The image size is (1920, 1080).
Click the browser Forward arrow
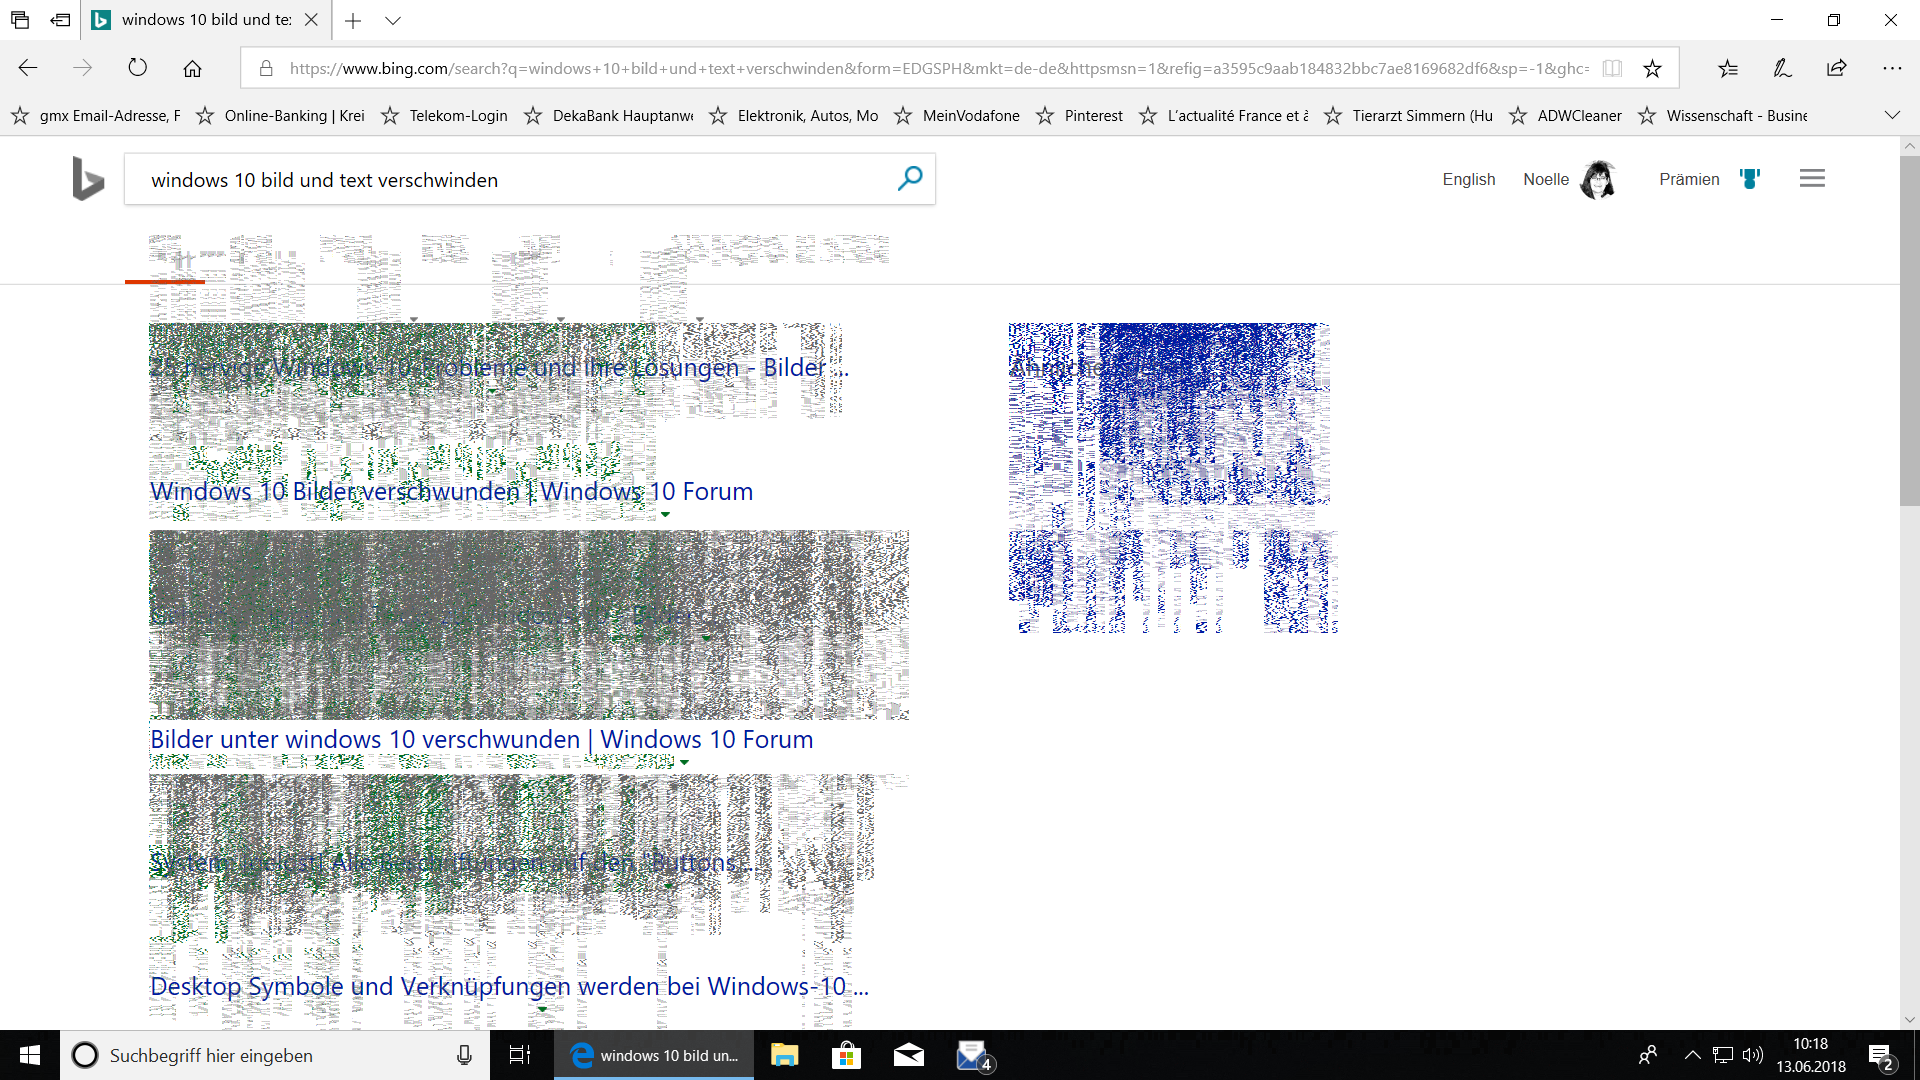[83, 68]
